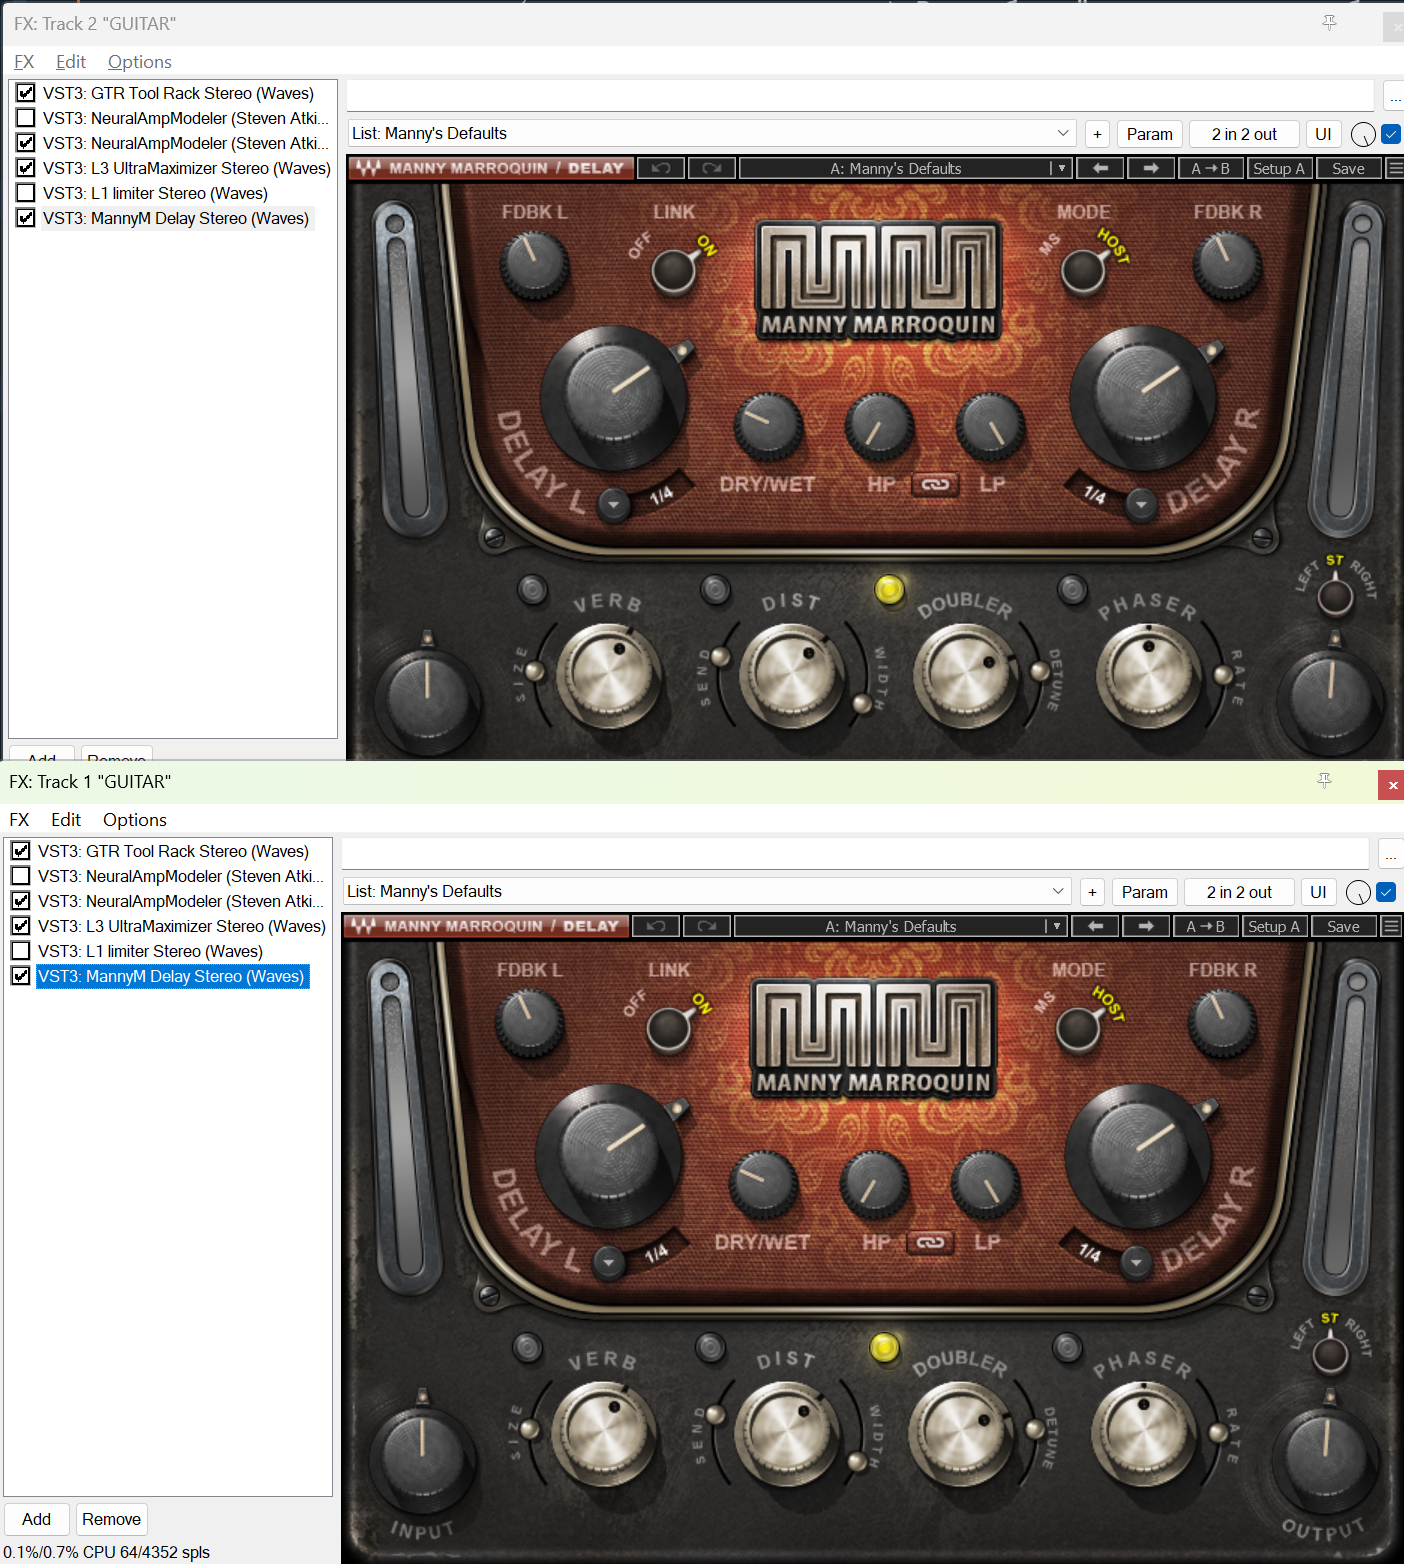The width and height of the screenshot is (1404, 1564).
Task: Open Delay R 1/4 sync dropdown, Track 2
Action: point(1141,505)
